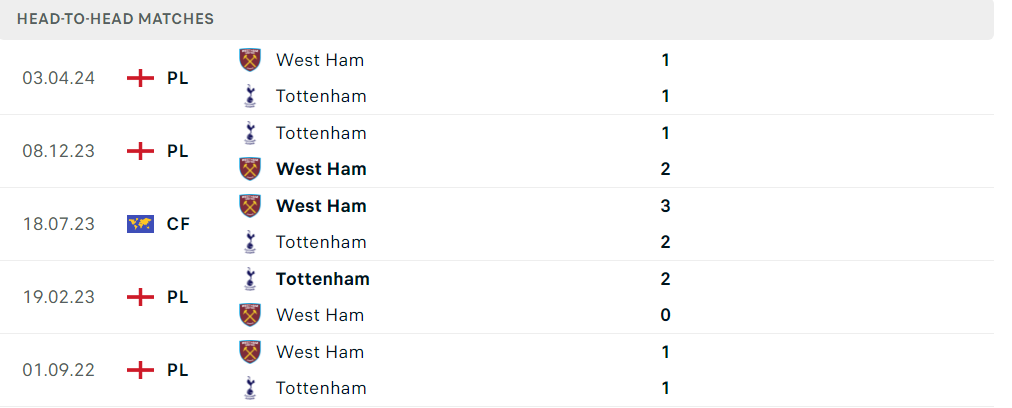
Task: Select the CF competition label
Action: tap(178, 224)
